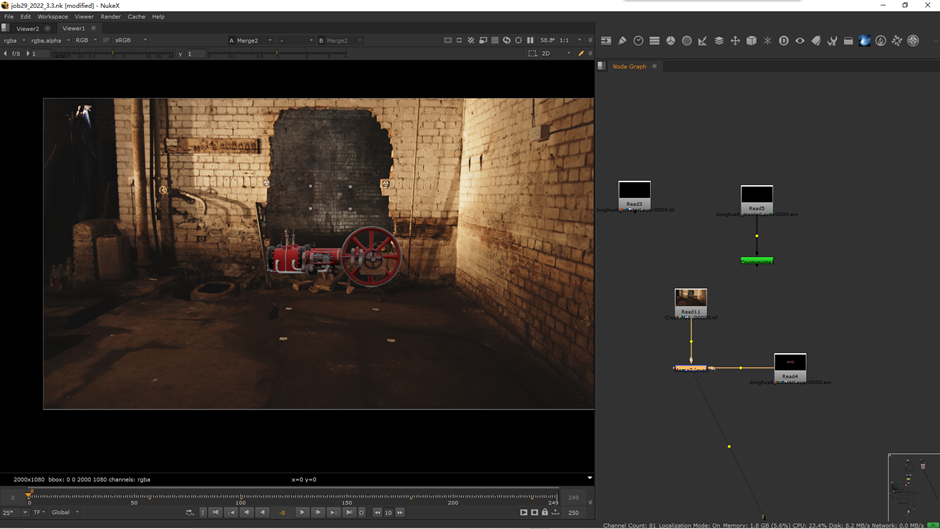Open the Keyer nodes arrow icon
Viewport: 940px width, 529px height.
(703, 41)
